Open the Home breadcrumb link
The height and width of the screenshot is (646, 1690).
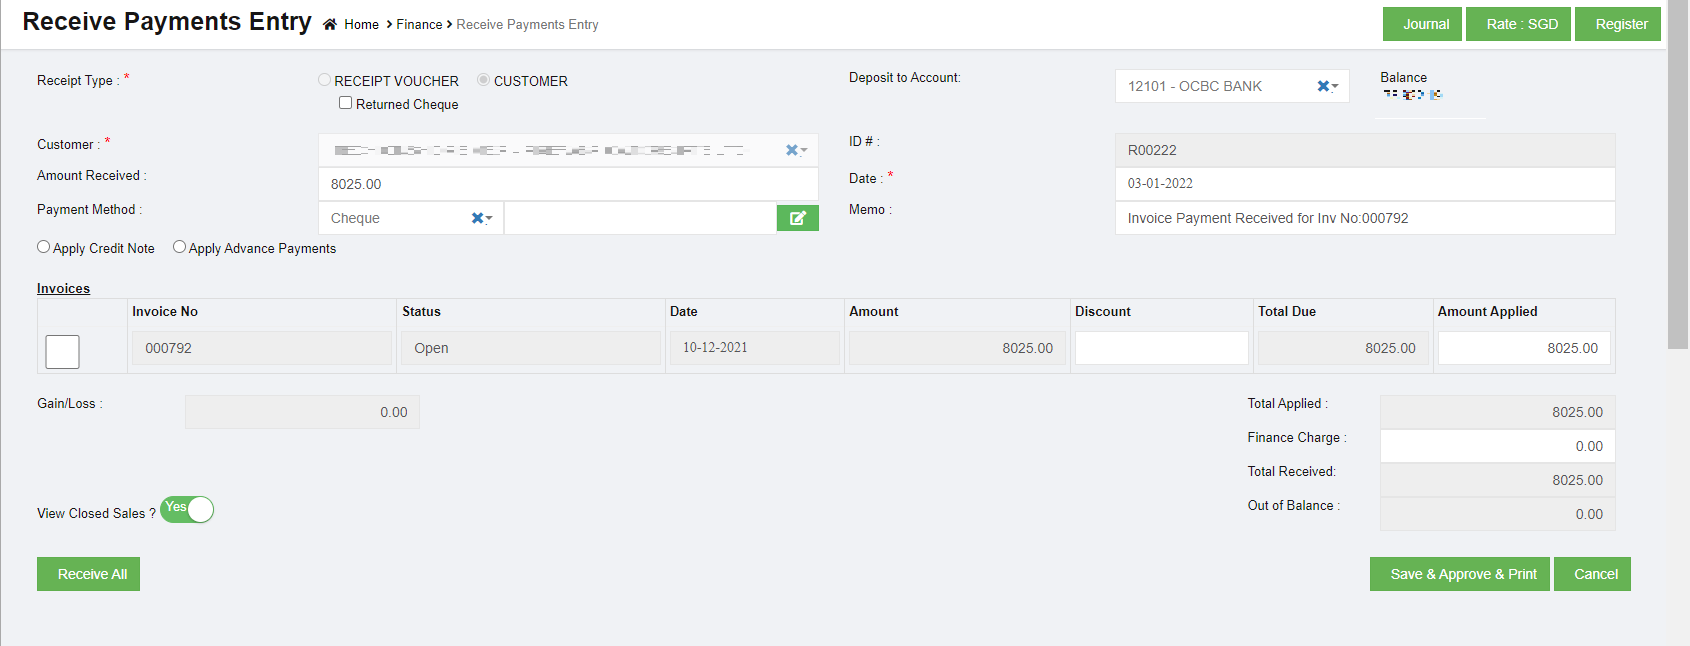(x=361, y=25)
